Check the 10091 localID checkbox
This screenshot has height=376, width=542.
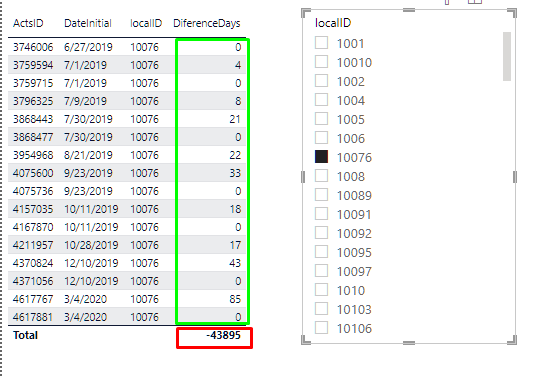coord(321,214)
